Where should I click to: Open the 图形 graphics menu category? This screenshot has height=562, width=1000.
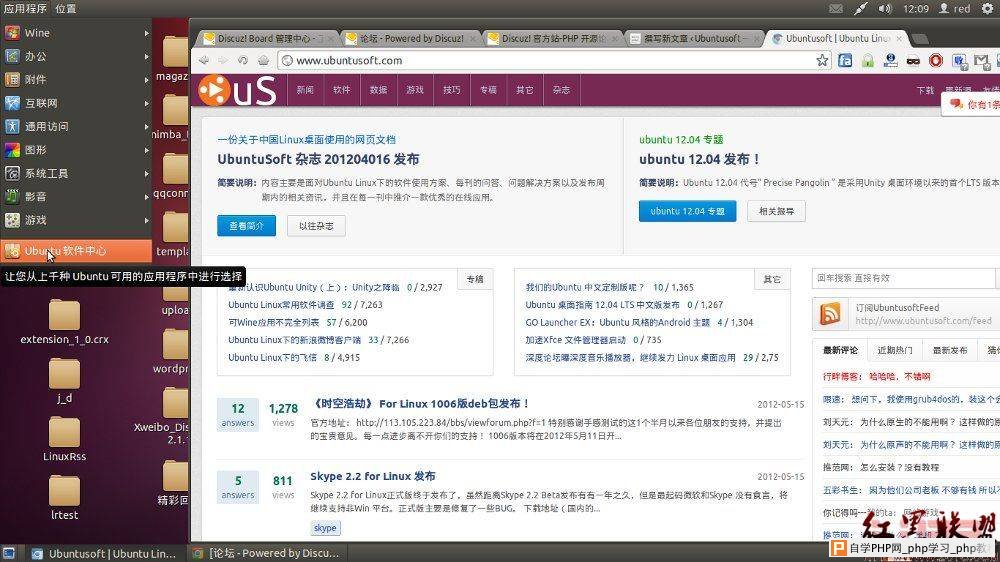click(76, 150)
